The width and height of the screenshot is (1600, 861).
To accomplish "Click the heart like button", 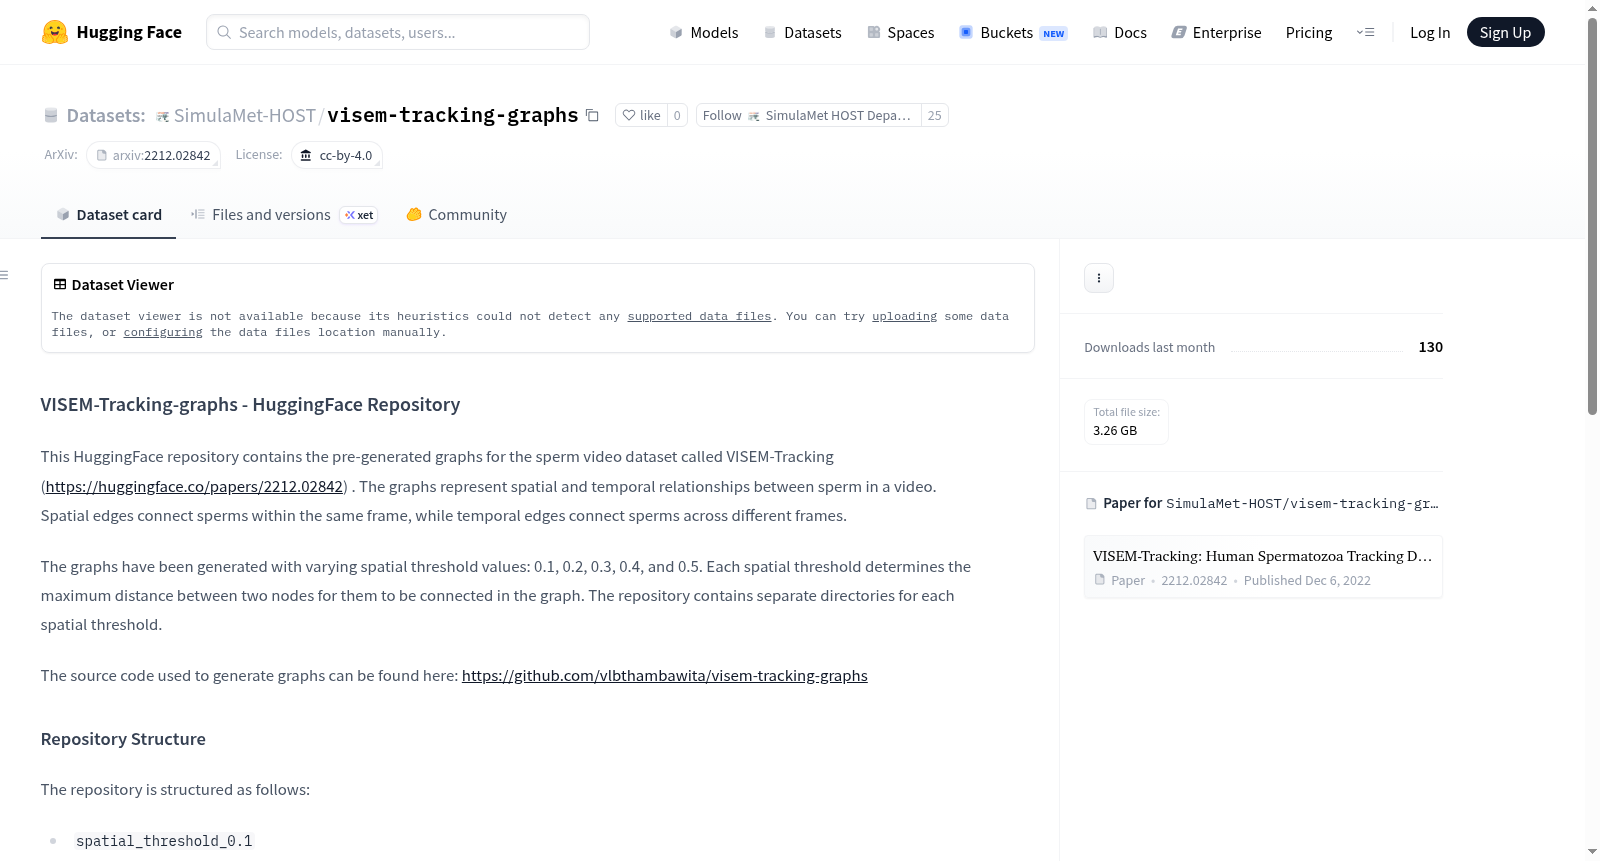I will pyautogui.click(x=641, y=115).
